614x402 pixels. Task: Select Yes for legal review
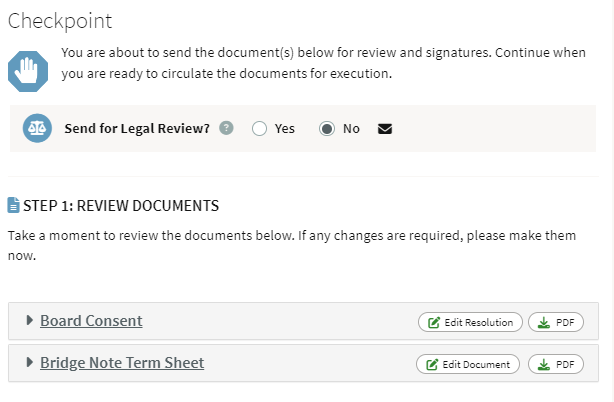pyautogui.click(x=259, y=128)
